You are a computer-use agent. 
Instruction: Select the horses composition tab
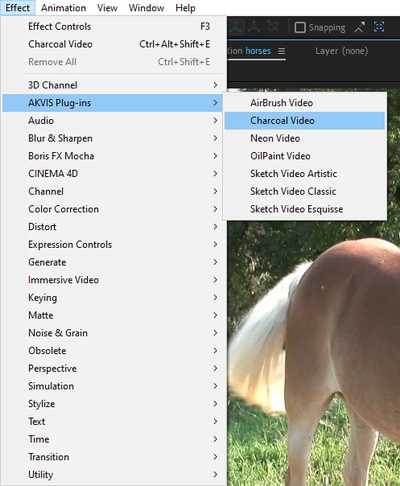256,51
